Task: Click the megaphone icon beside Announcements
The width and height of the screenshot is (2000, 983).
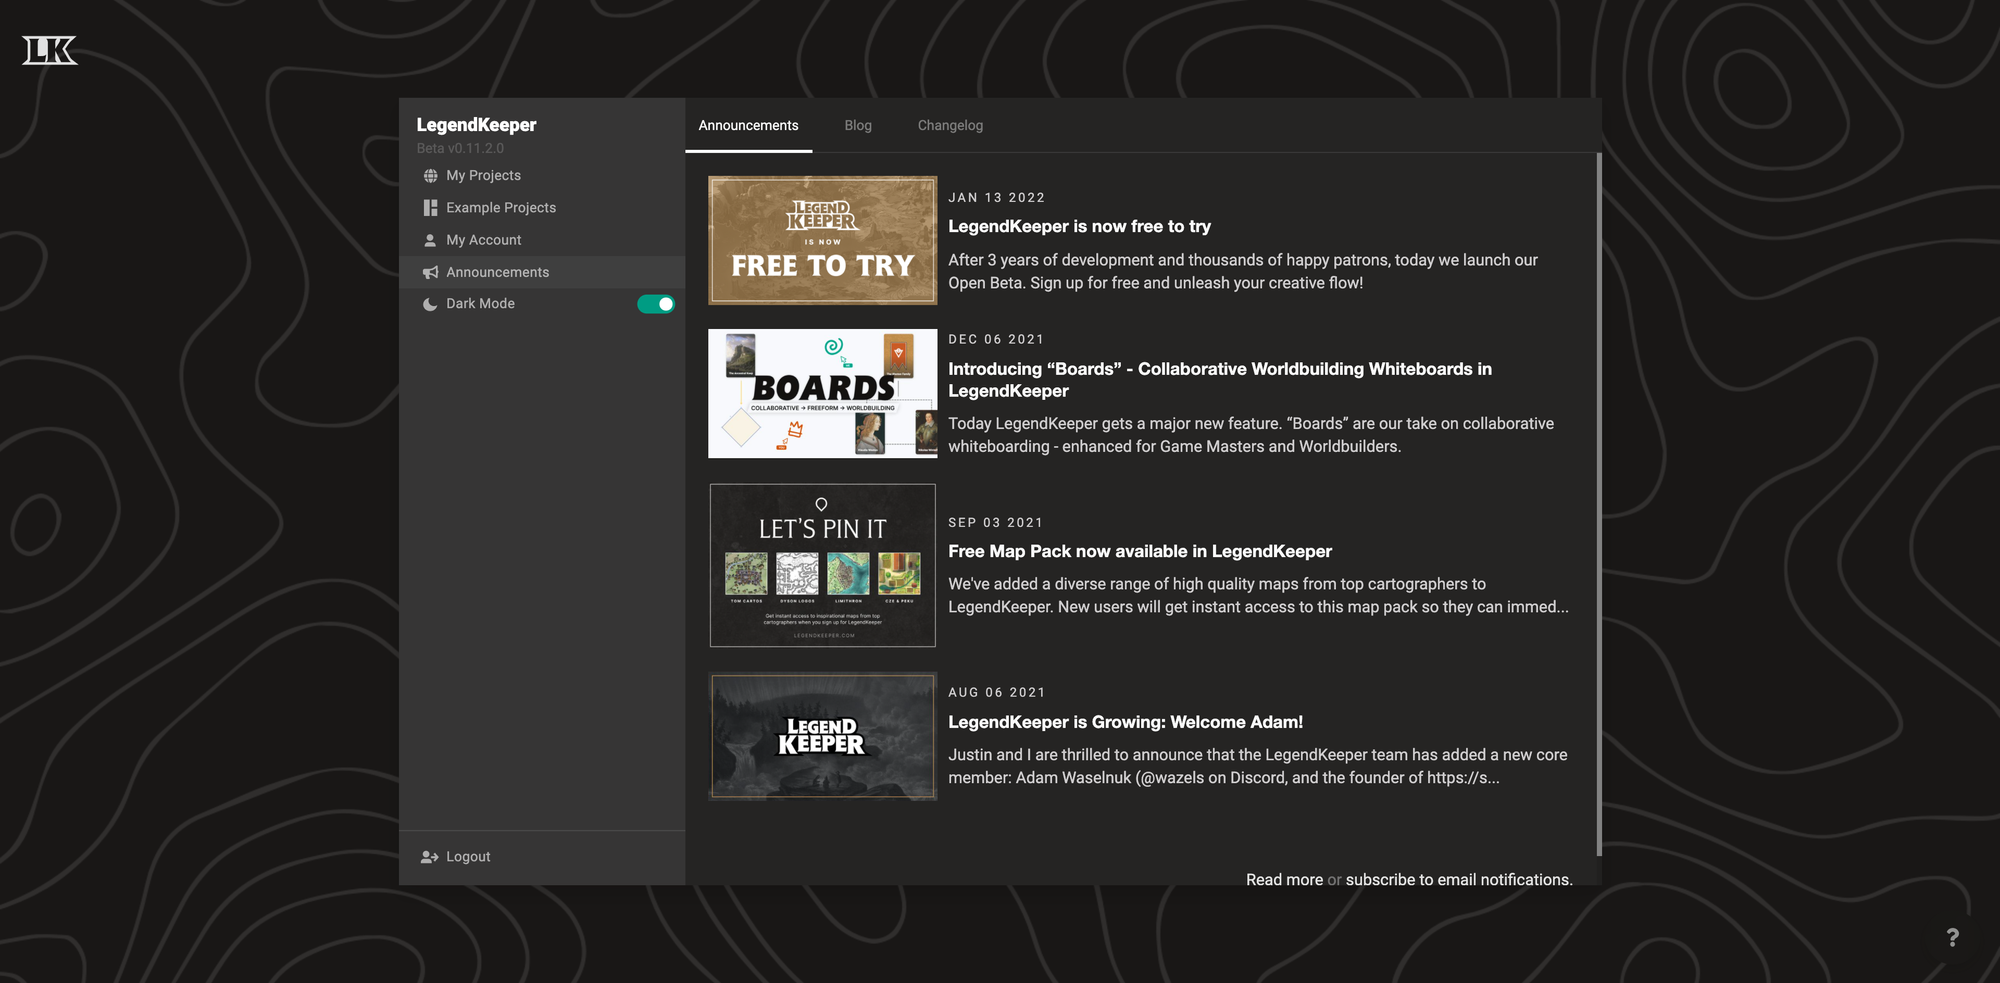Action: coord(430,272)
